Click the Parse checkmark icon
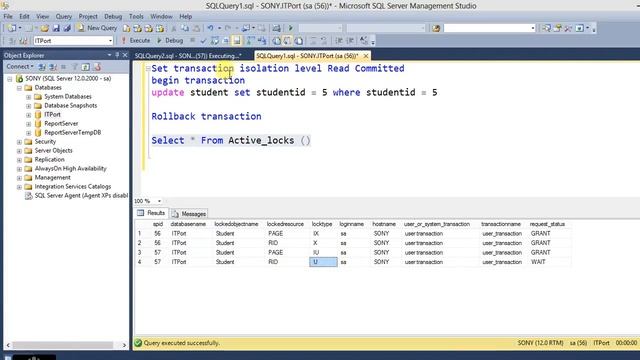640x360 pixels. pyautogui.click(x=203, y=40)
